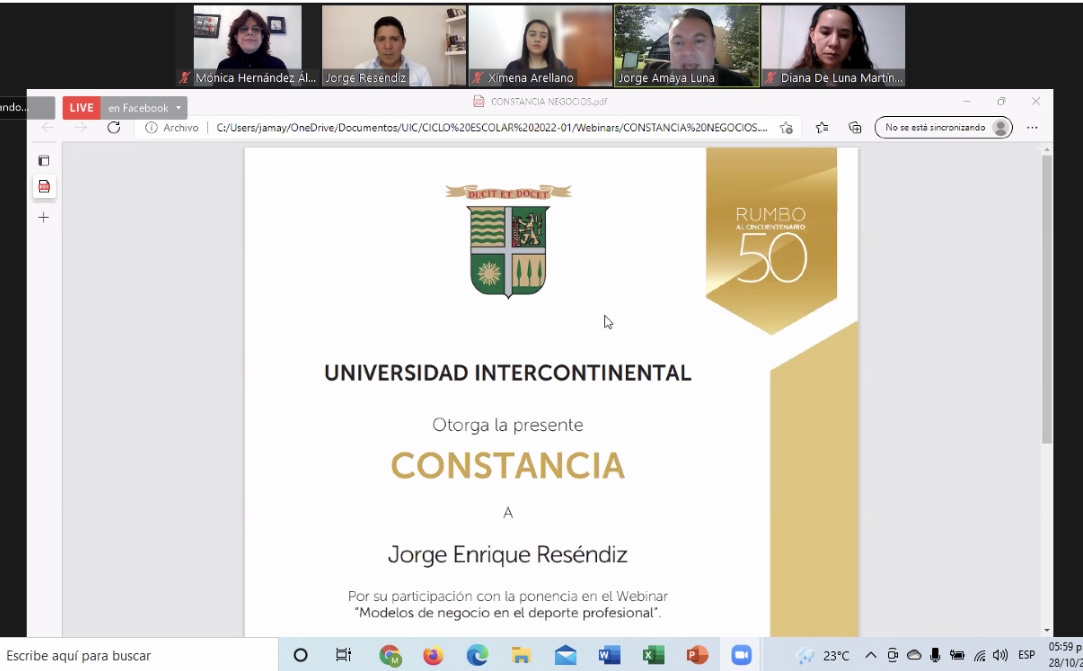Open PowerPoint from the taskbar
Viewport: 1083px width, 671px height.
pyautogui.click(x=698, y=655)
